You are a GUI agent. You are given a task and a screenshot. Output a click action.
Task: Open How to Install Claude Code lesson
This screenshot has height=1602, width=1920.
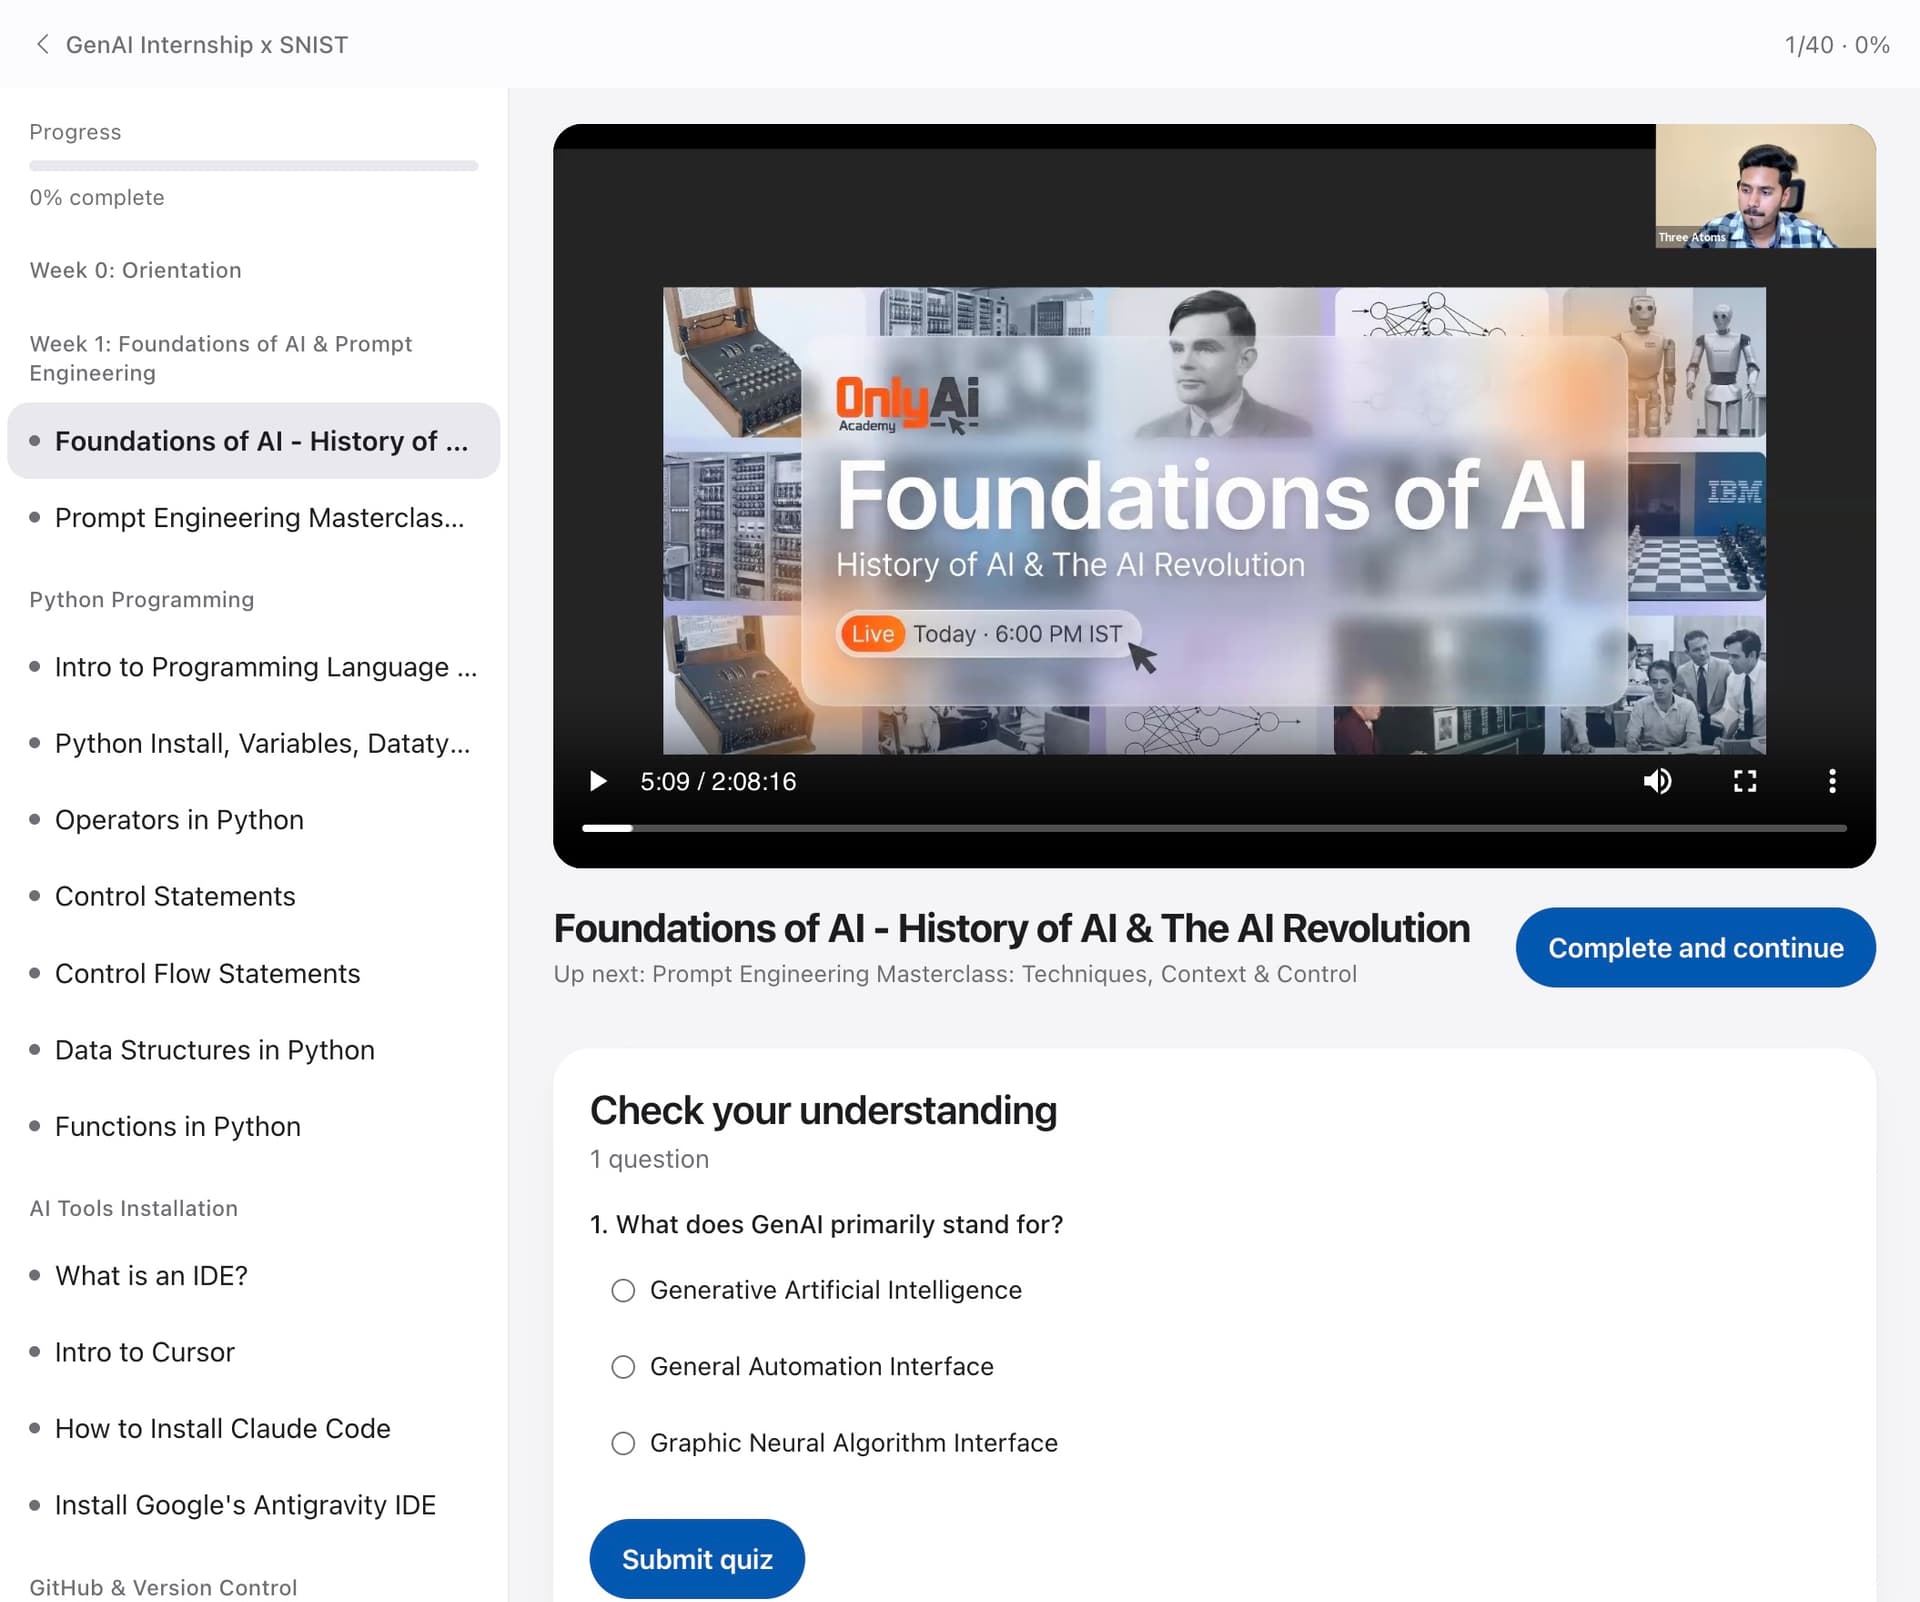[253, 1428]
